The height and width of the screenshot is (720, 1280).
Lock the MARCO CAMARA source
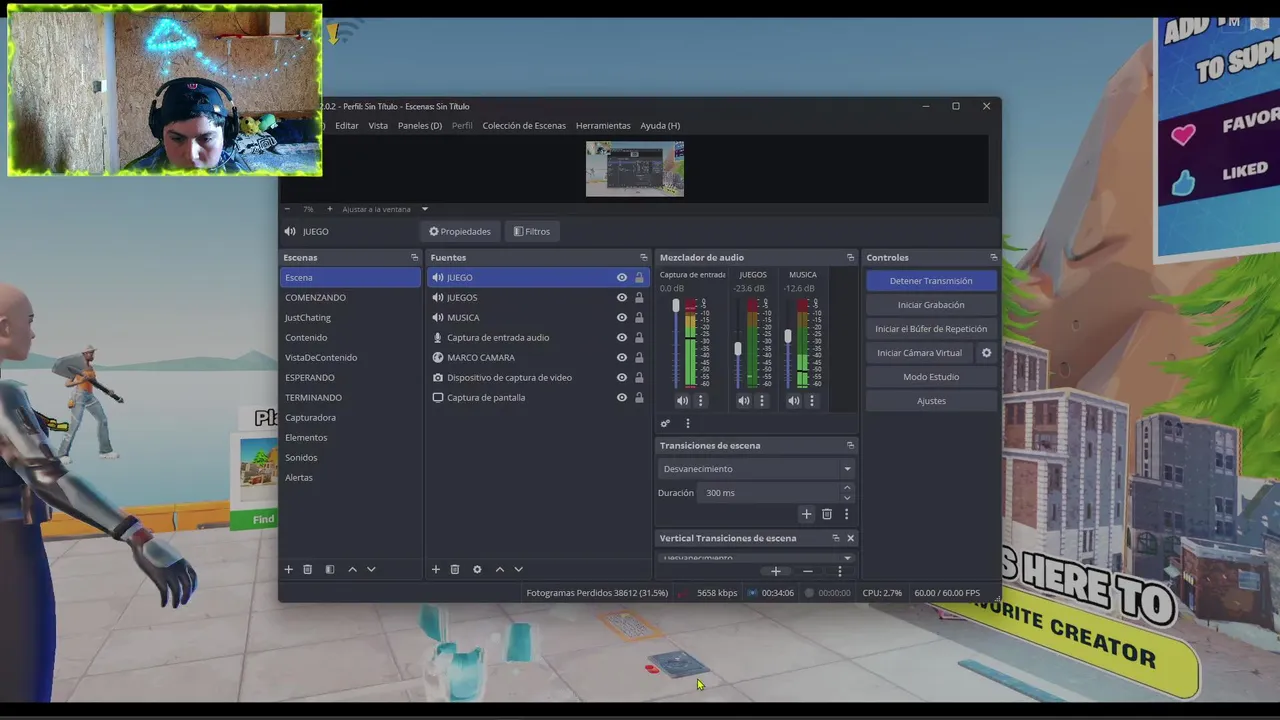[x=639, y=358]
